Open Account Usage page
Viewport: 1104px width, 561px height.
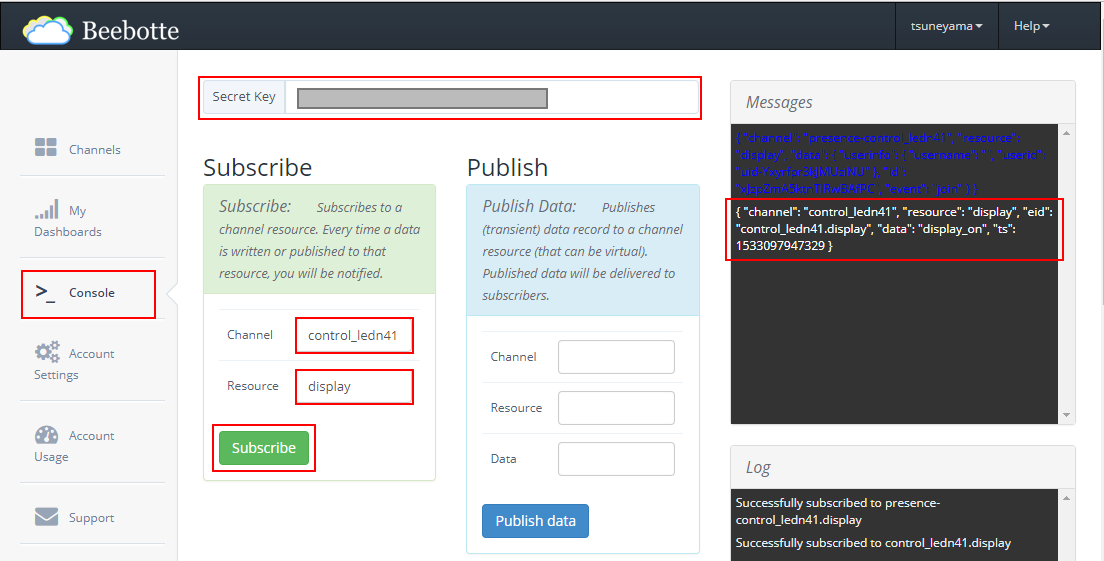pyautogui.click(x=74, y=446)
